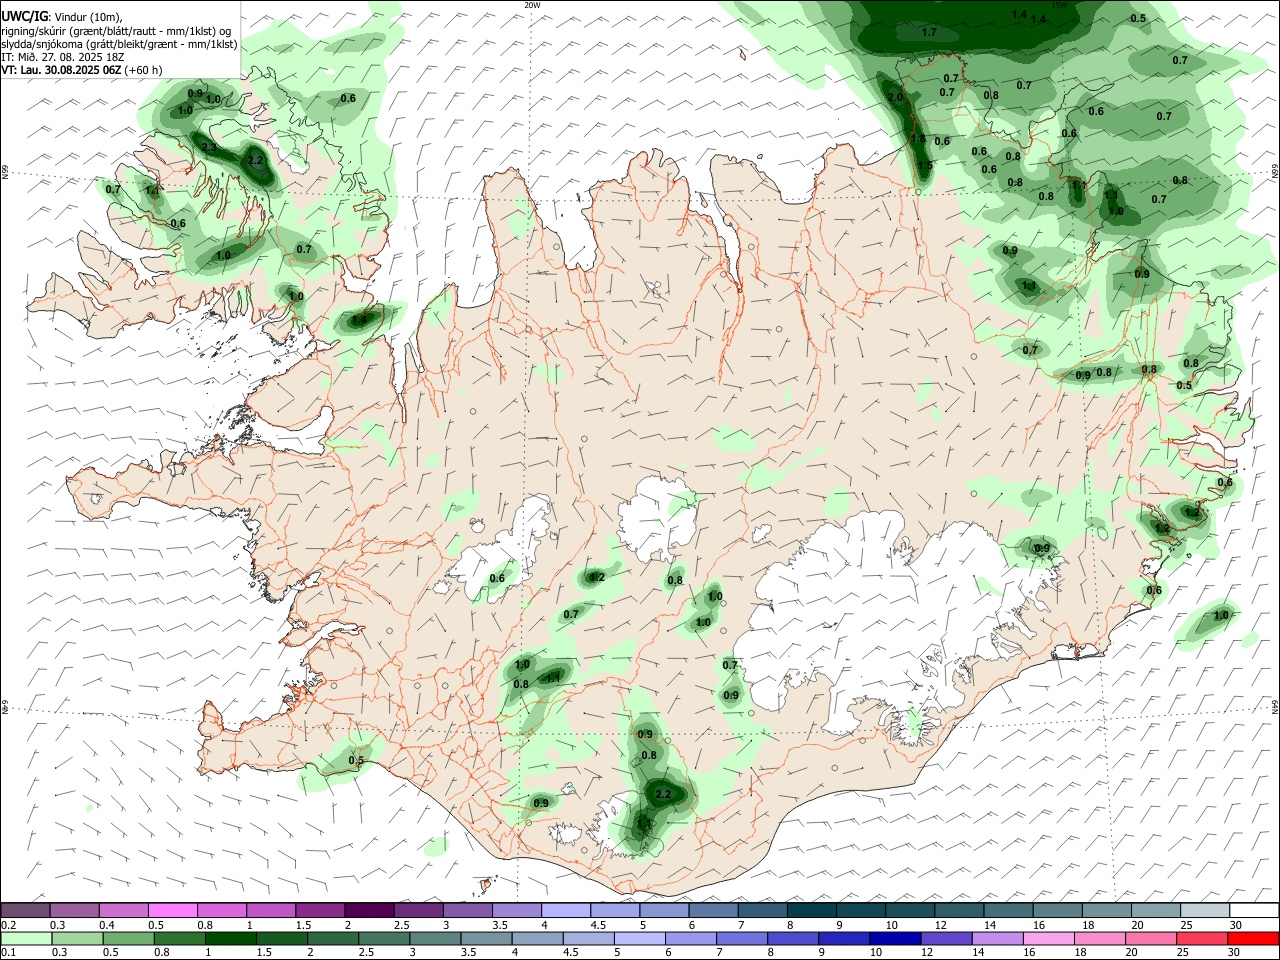The image size is (1280, 960).
Task: Click the 'slydda/snjókoma' description line in the header
Action: coord(119,44)
